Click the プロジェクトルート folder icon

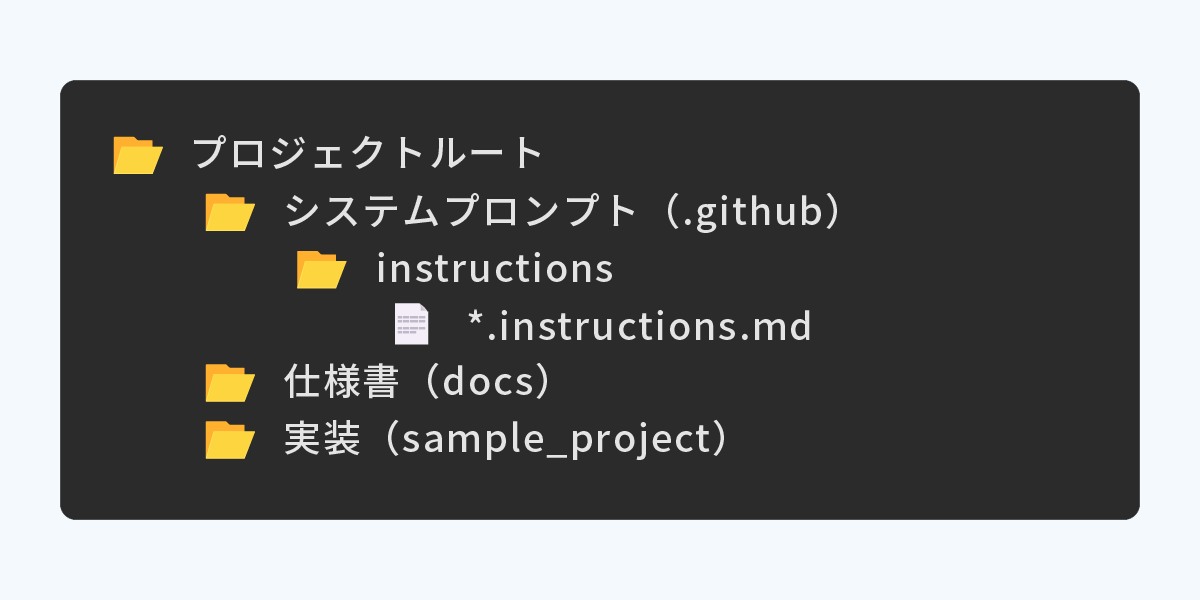[138, 155]
